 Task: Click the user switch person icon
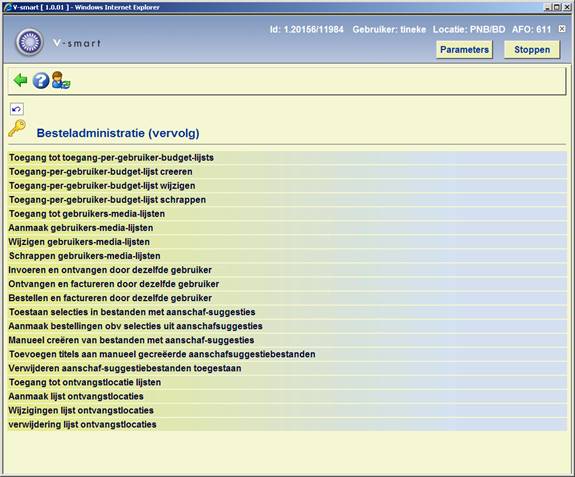coord(61,80)
